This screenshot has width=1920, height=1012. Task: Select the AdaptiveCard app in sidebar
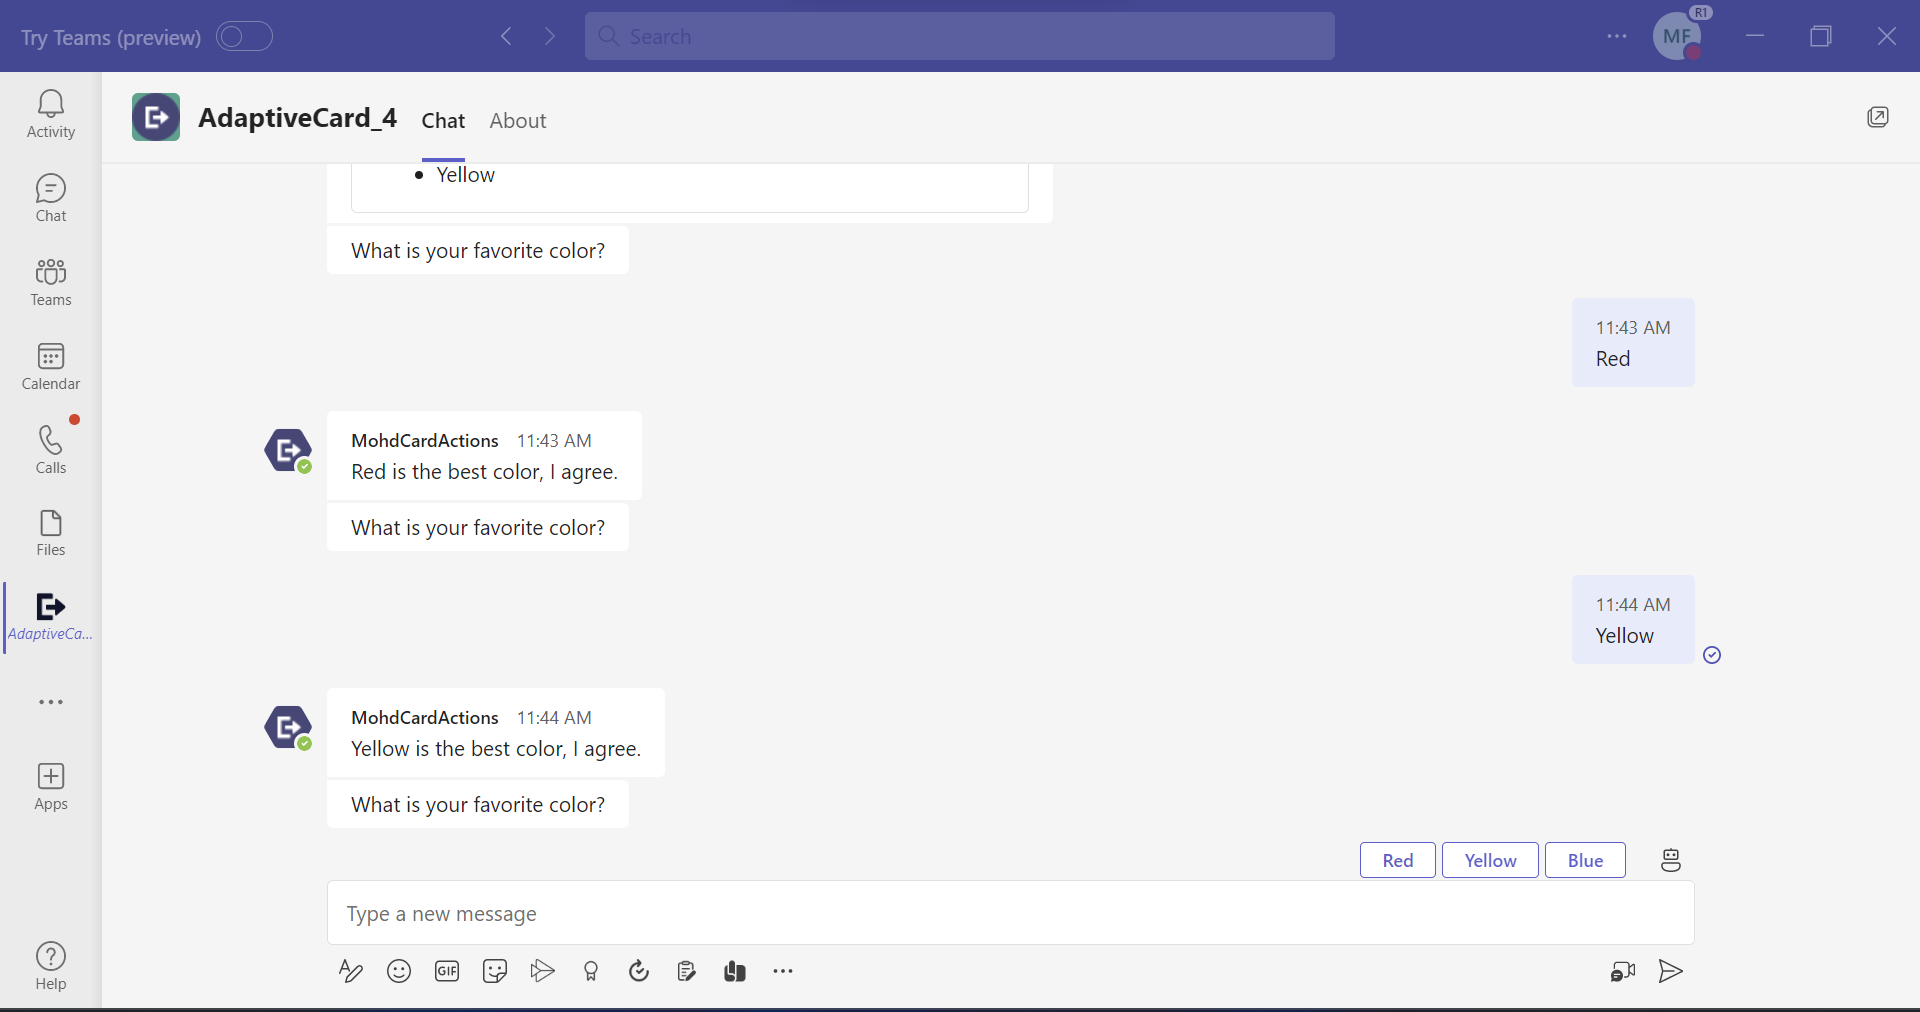pyautogui.click(x=51, y=617)
